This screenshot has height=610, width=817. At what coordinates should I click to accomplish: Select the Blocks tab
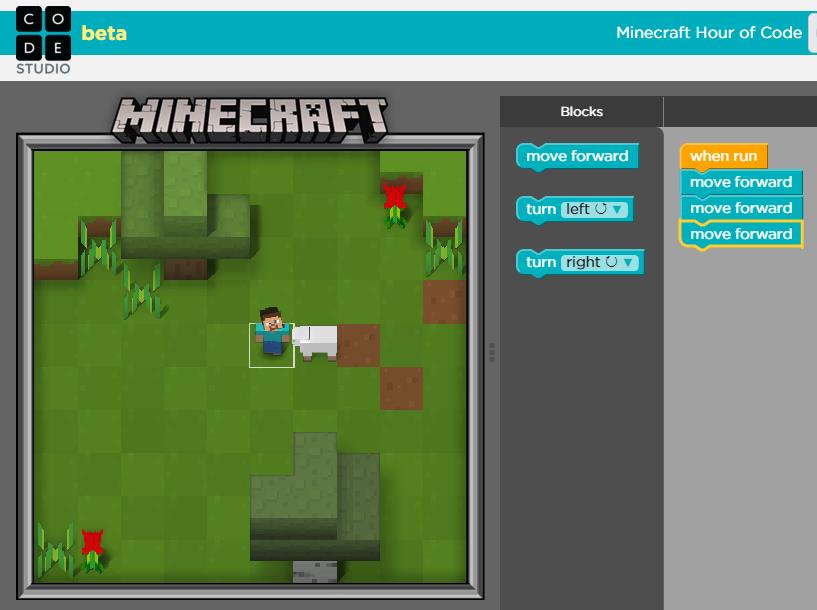pyautogui.click(x=581, y=111)
